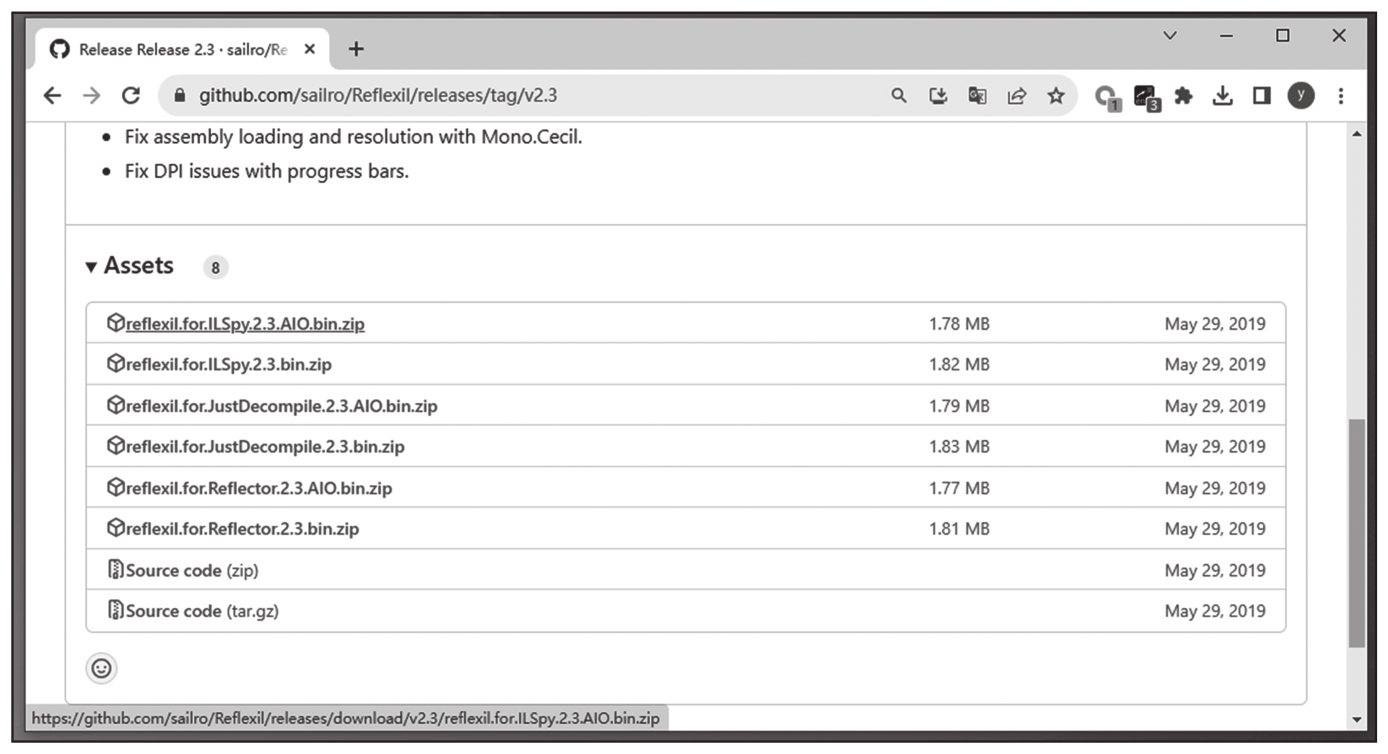Screen dimensions: 1388x754
Task: Click the address bar search magnifier icon
Action: coord(899,96)
